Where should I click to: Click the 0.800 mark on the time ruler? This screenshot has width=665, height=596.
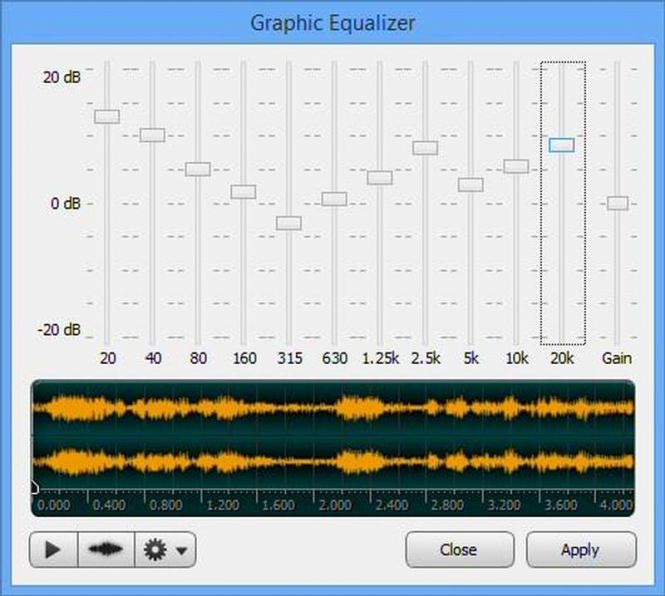pos(165,505)
